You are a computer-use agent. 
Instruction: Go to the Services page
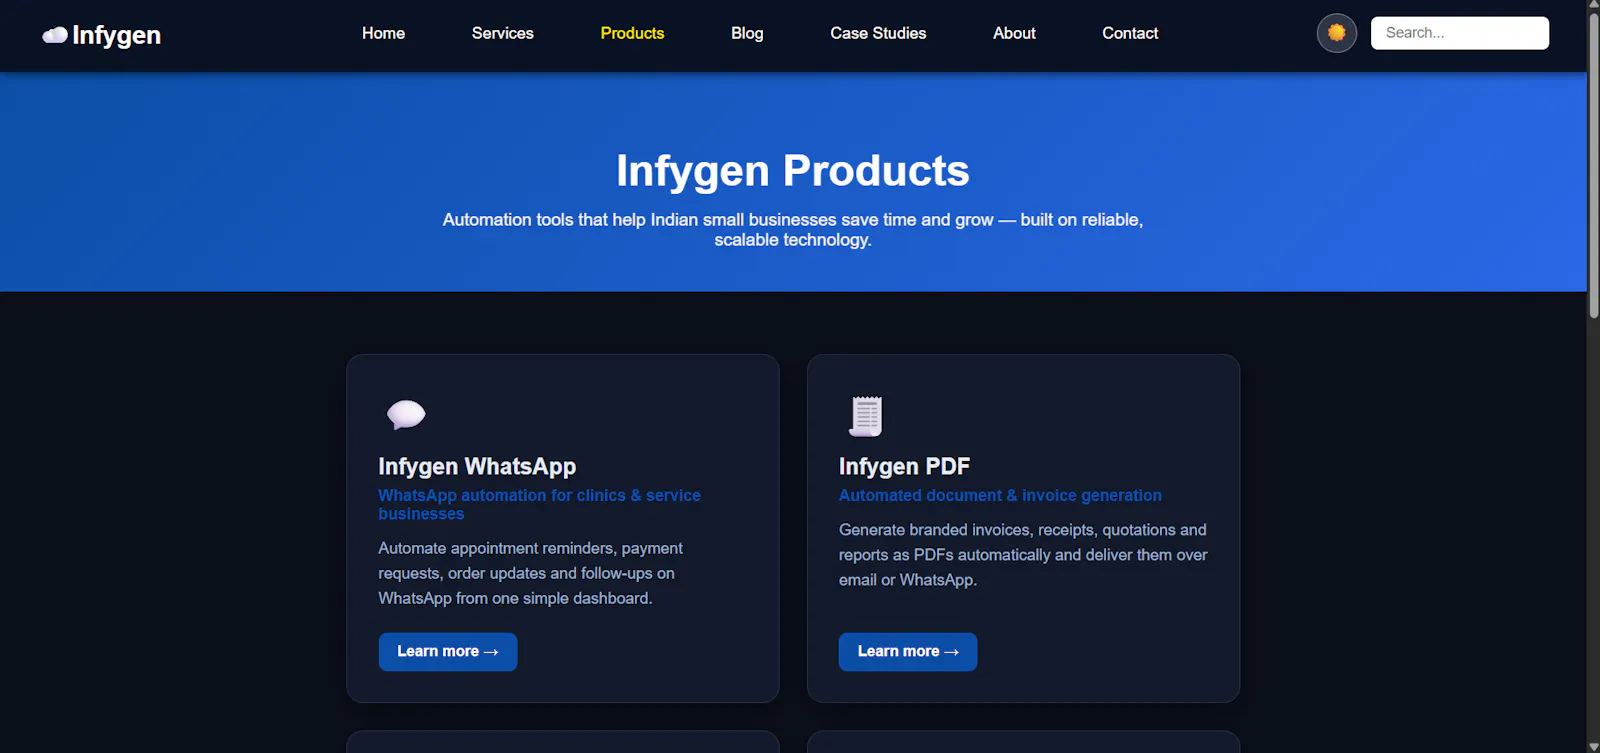click(x=502, y=33)
